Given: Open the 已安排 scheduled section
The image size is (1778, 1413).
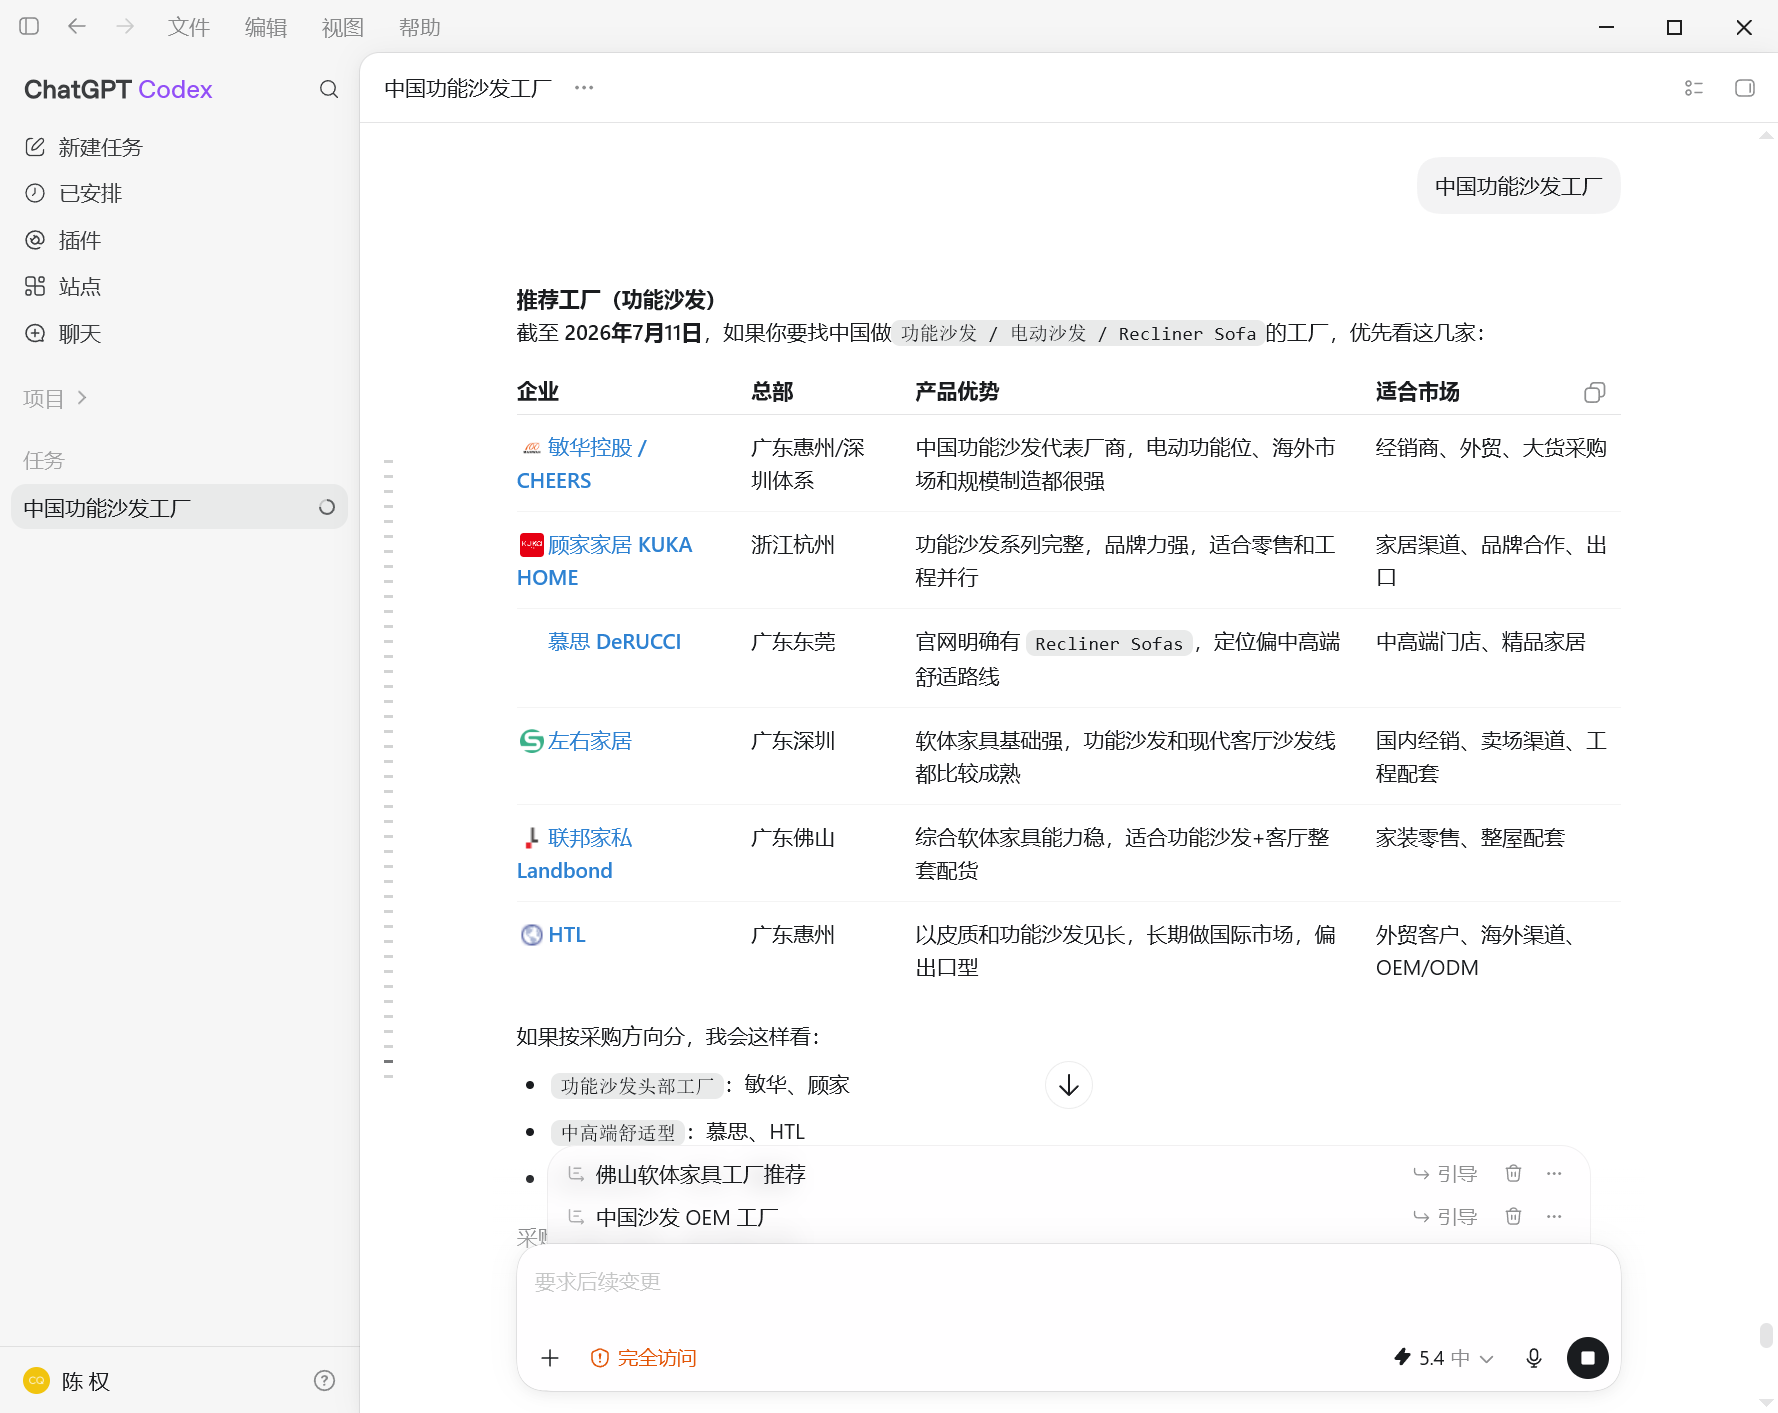Looking at the screenshot, I should coord(179,193).
